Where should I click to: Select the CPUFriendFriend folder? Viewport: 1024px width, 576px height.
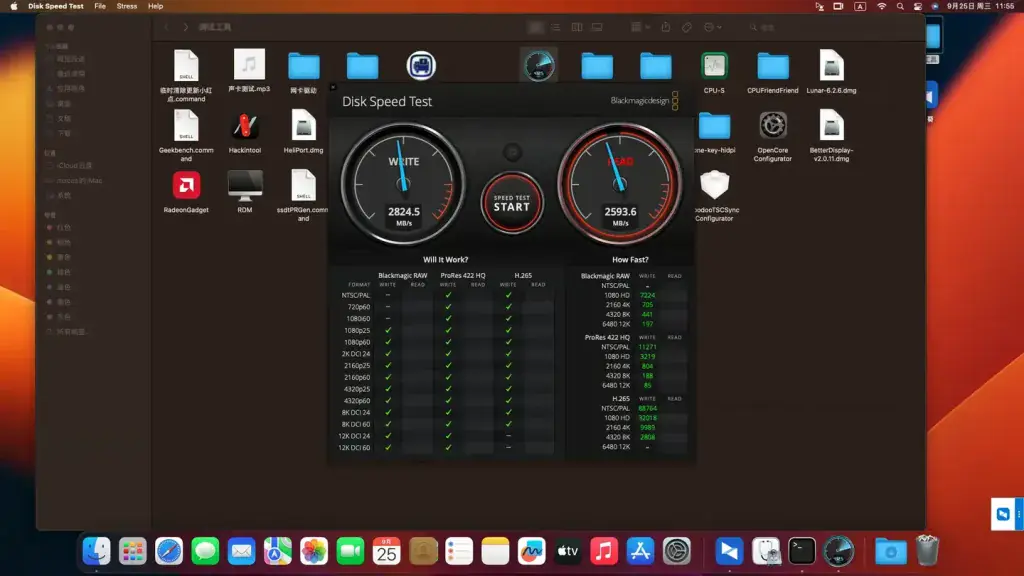773,72
